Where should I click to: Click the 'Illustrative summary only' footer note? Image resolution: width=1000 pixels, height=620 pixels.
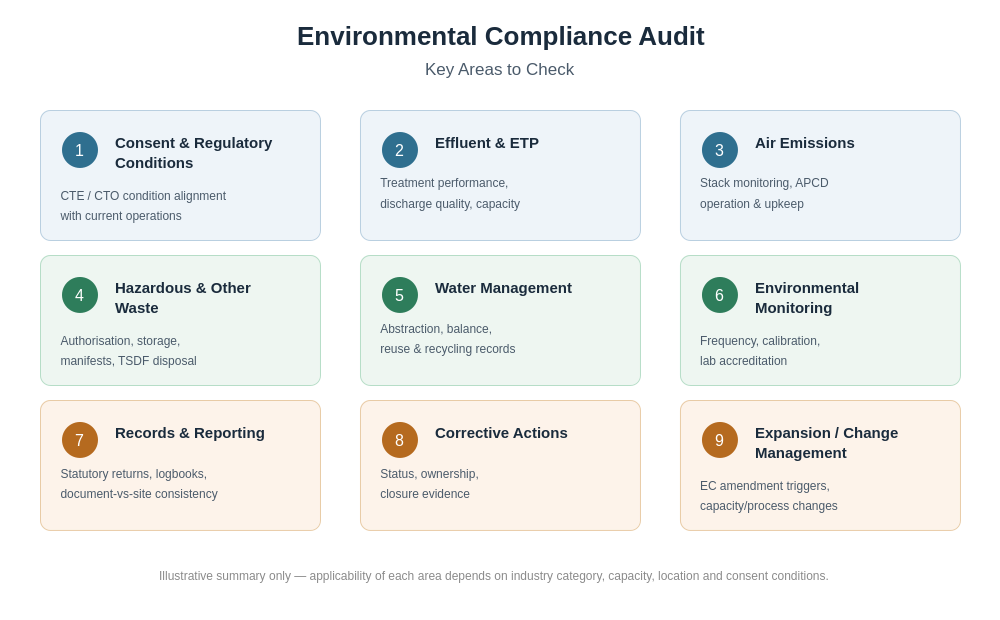point(494,575)
